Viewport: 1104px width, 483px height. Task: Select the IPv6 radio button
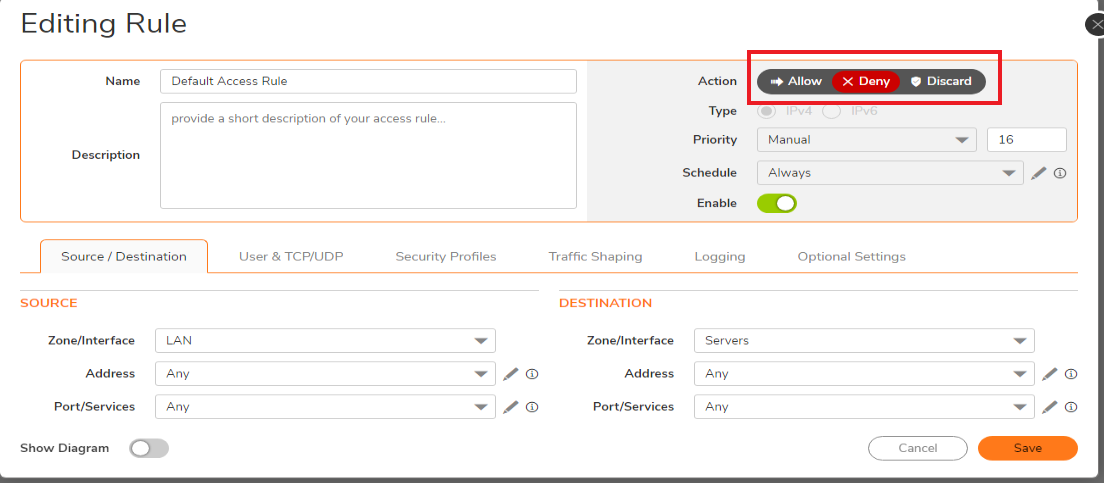point(831,110)
